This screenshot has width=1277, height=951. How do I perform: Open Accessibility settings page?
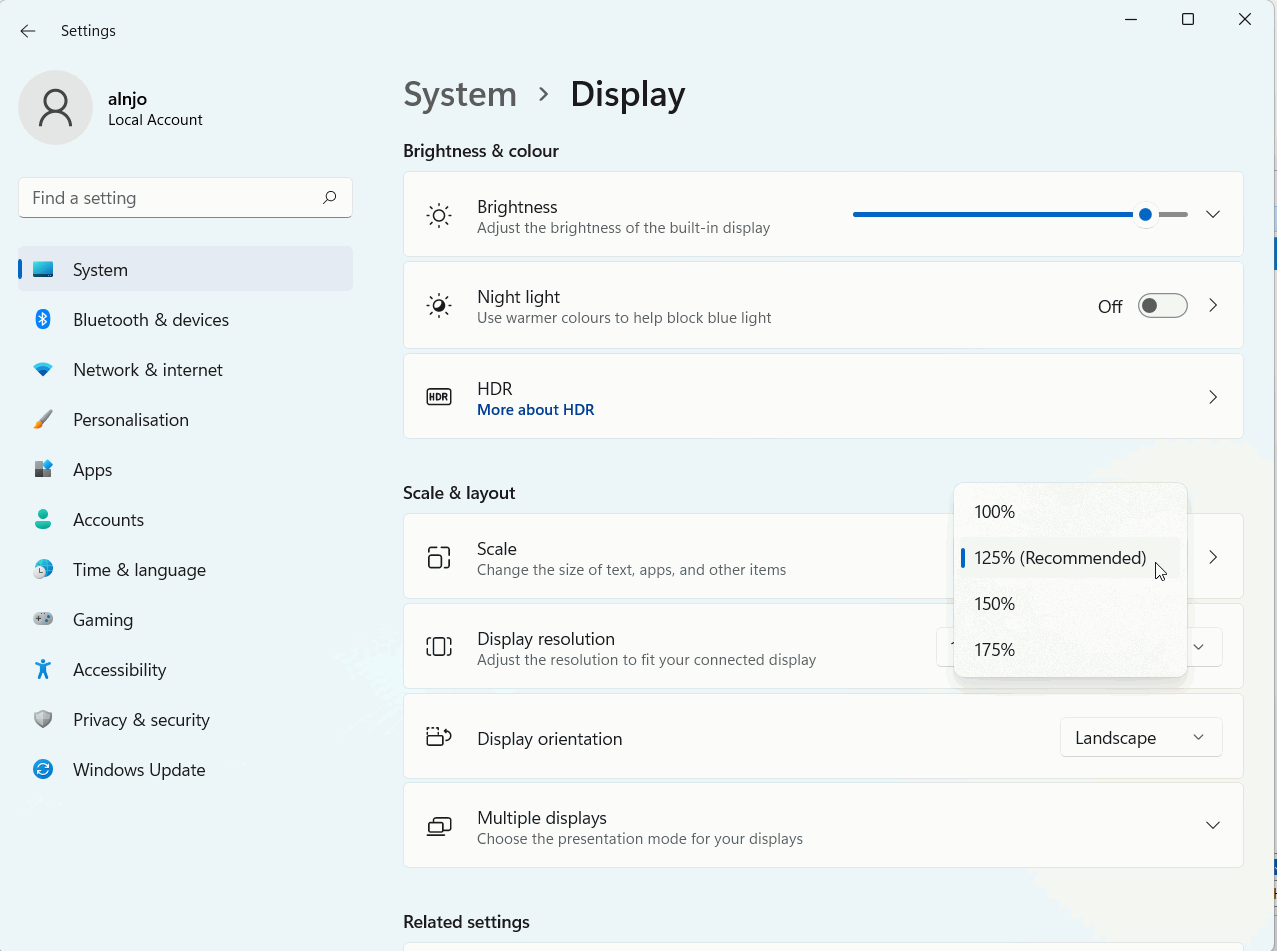click(x=185, y=670)
